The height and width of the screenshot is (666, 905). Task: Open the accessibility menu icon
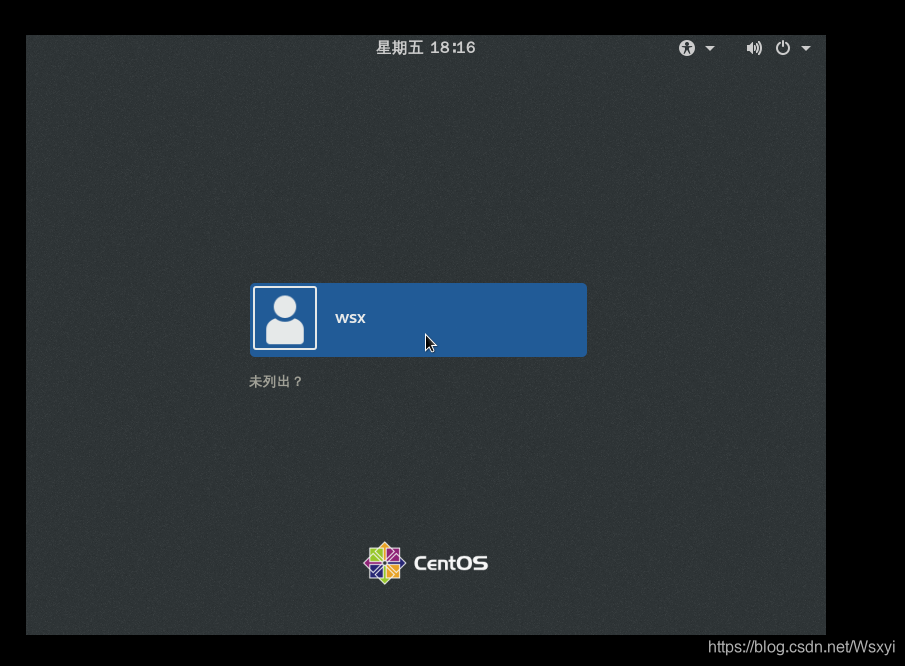pyautogui.click(x=687, y=48)
